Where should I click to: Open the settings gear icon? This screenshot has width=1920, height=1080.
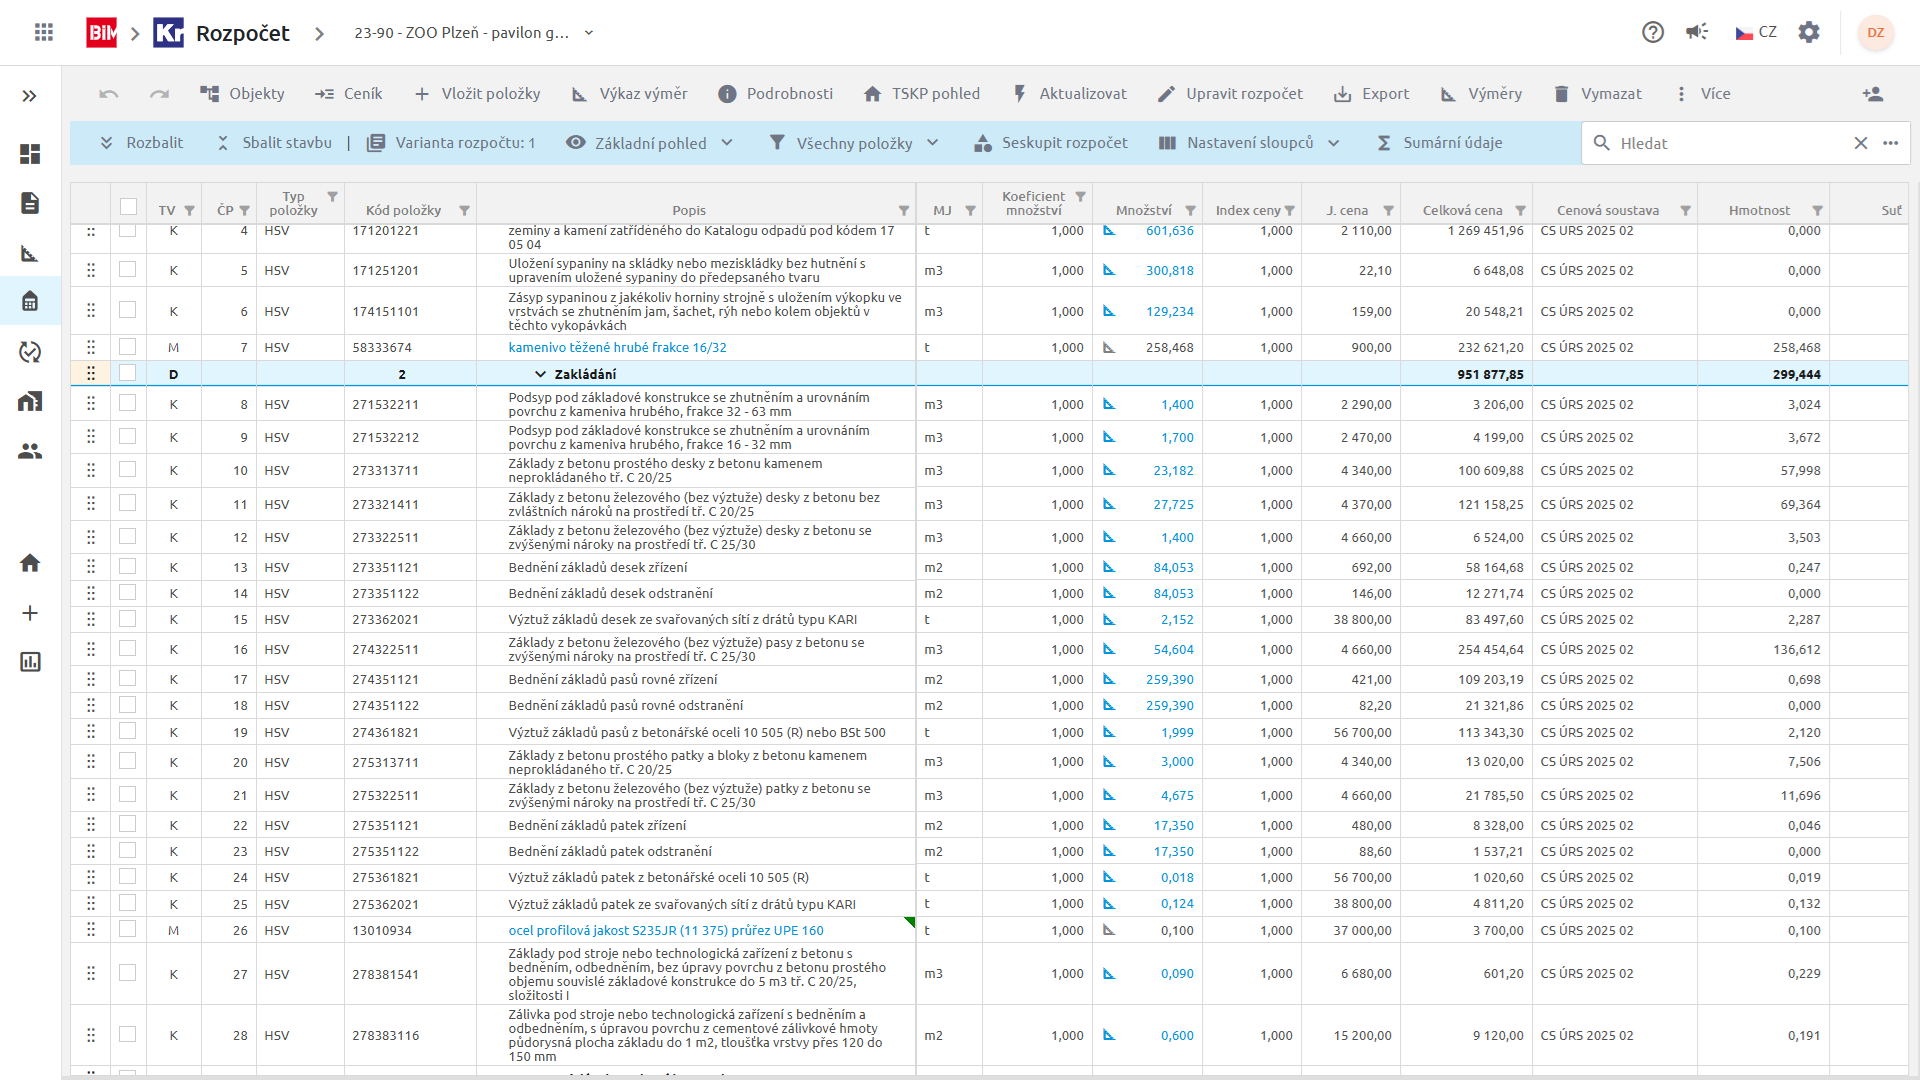point(1809,32)
